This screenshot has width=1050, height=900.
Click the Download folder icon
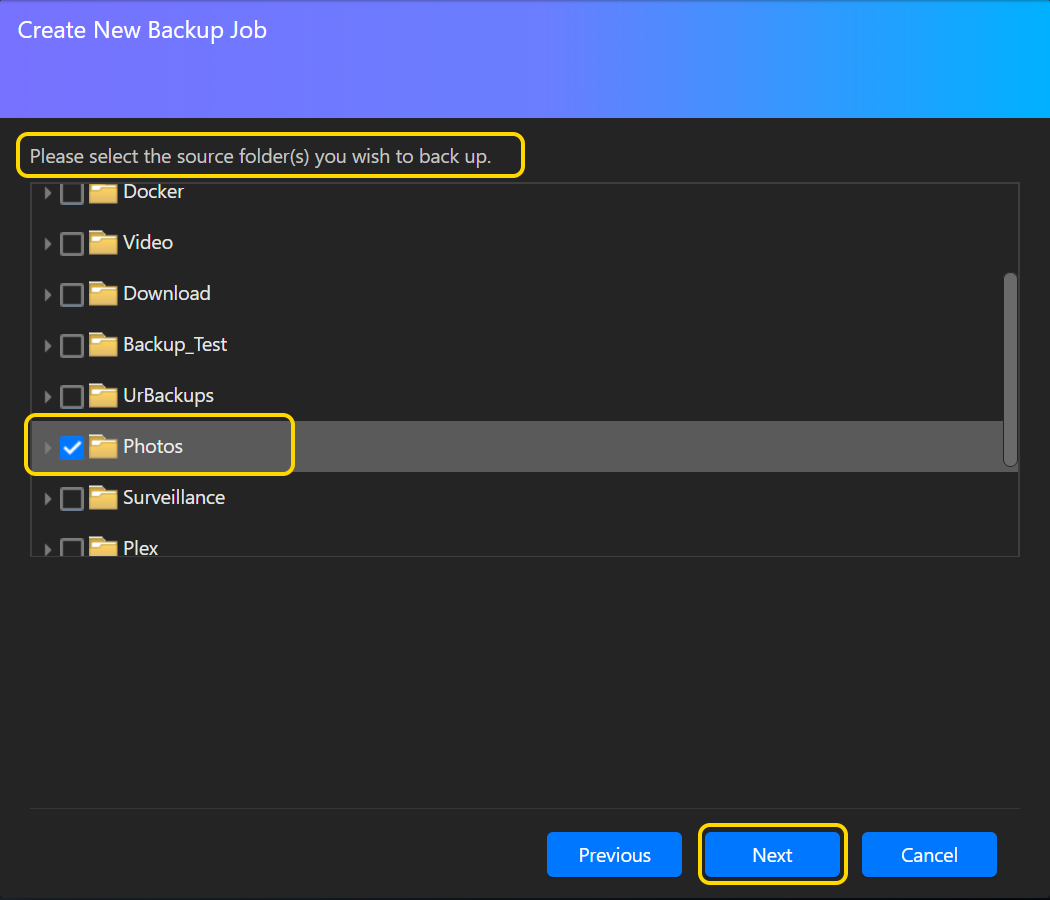point(103,294)
